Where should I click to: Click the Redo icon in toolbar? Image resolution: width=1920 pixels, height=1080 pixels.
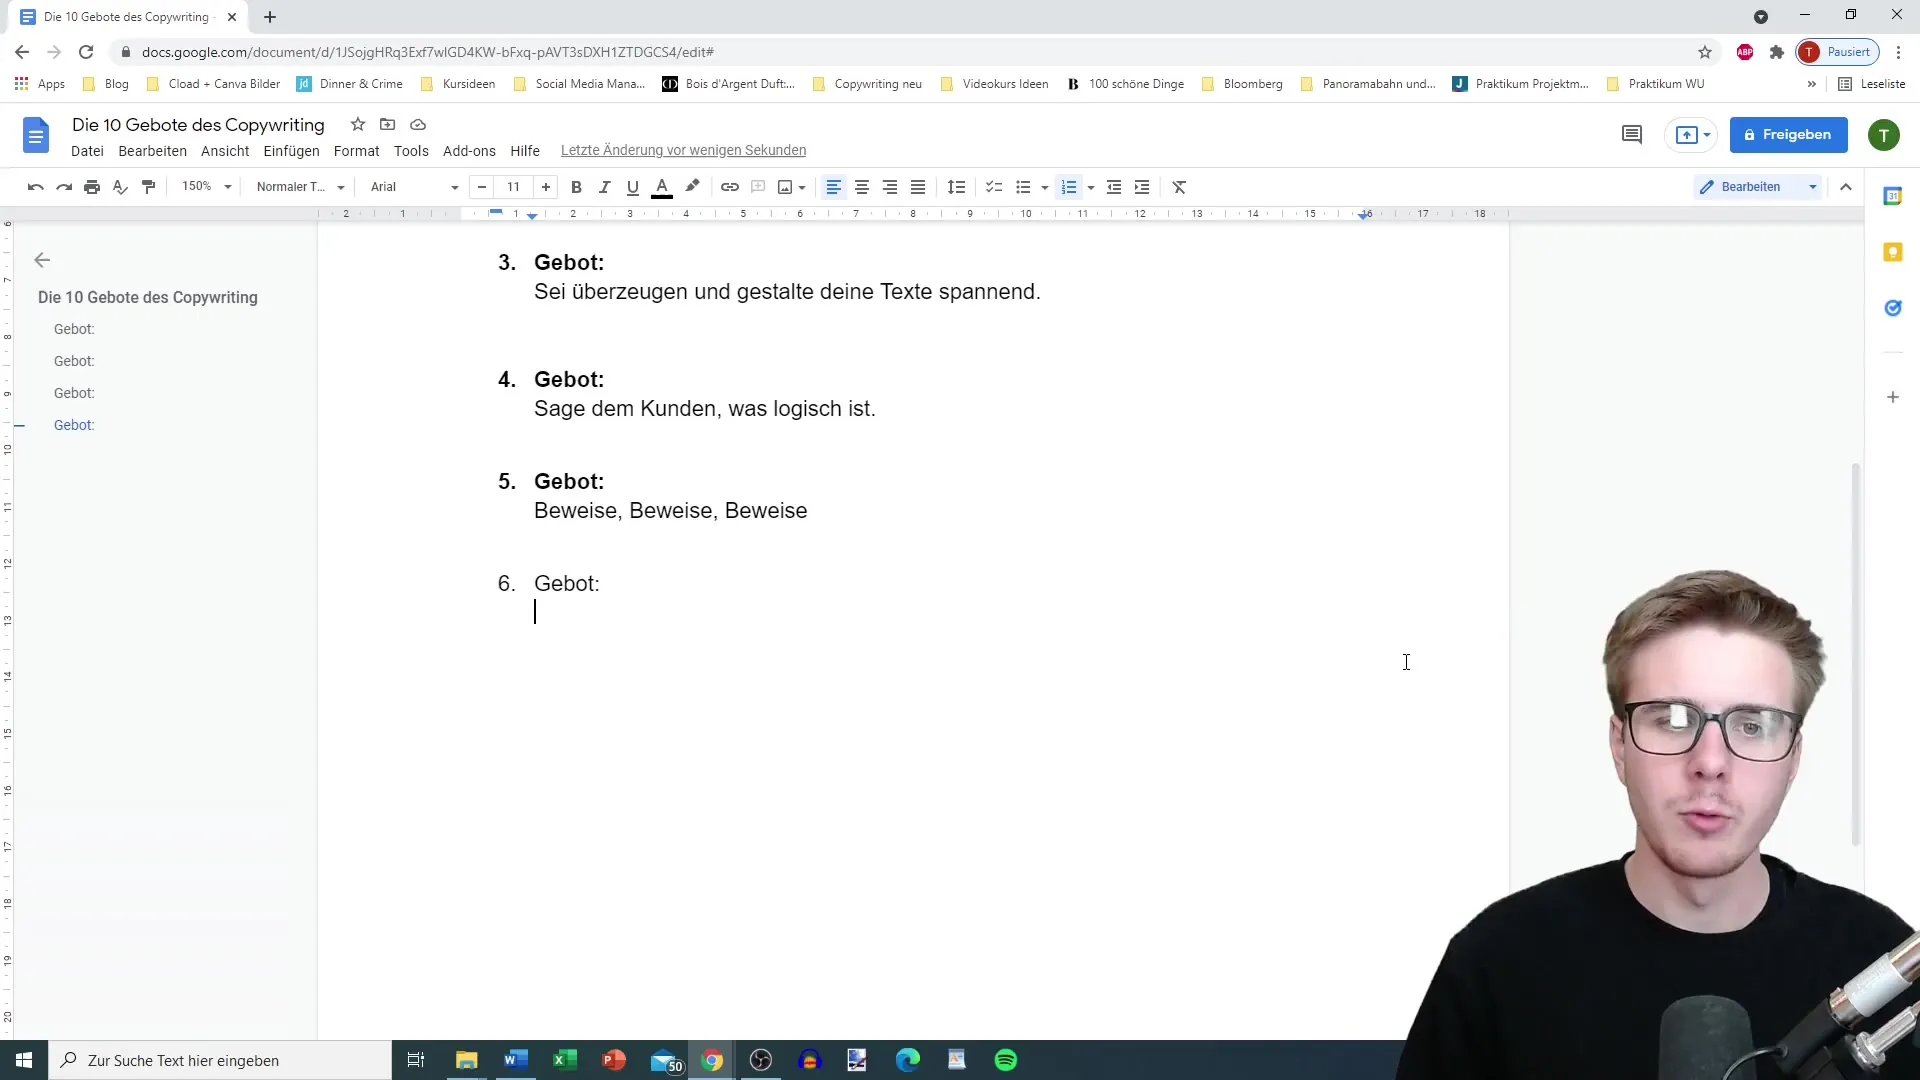pos(64,187)
